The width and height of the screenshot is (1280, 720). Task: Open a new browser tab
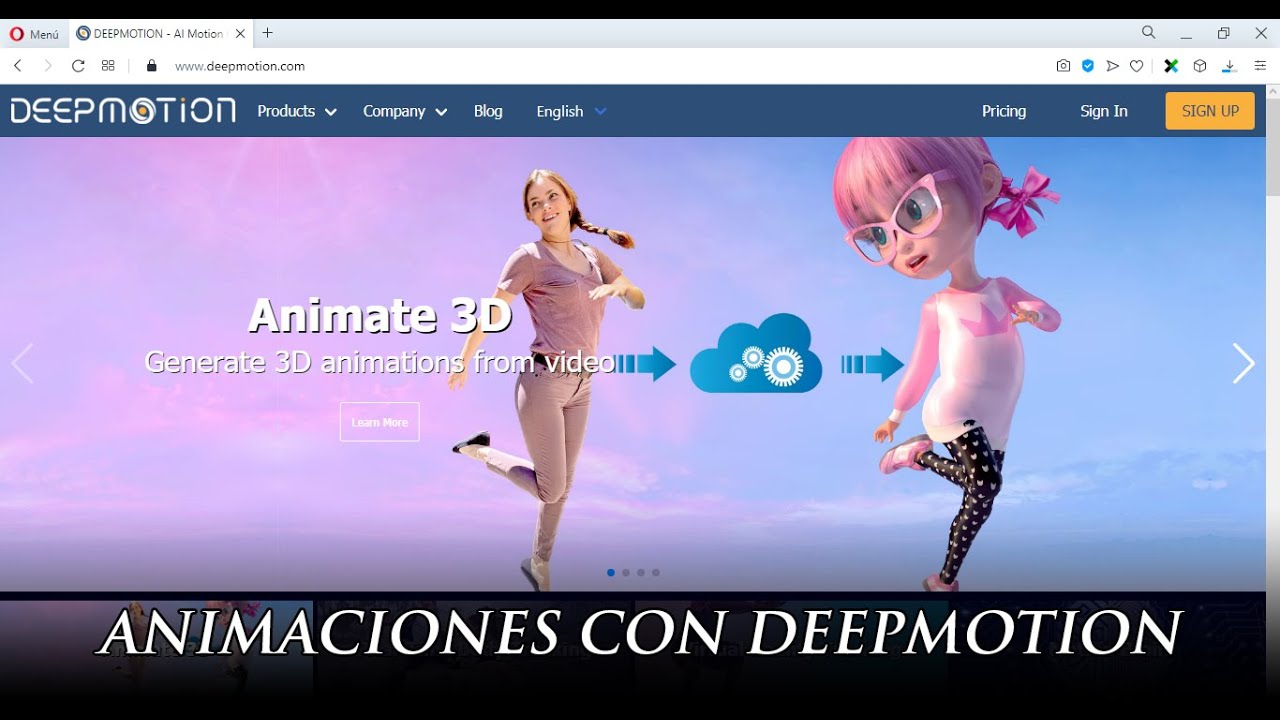[x=267, y=33]
